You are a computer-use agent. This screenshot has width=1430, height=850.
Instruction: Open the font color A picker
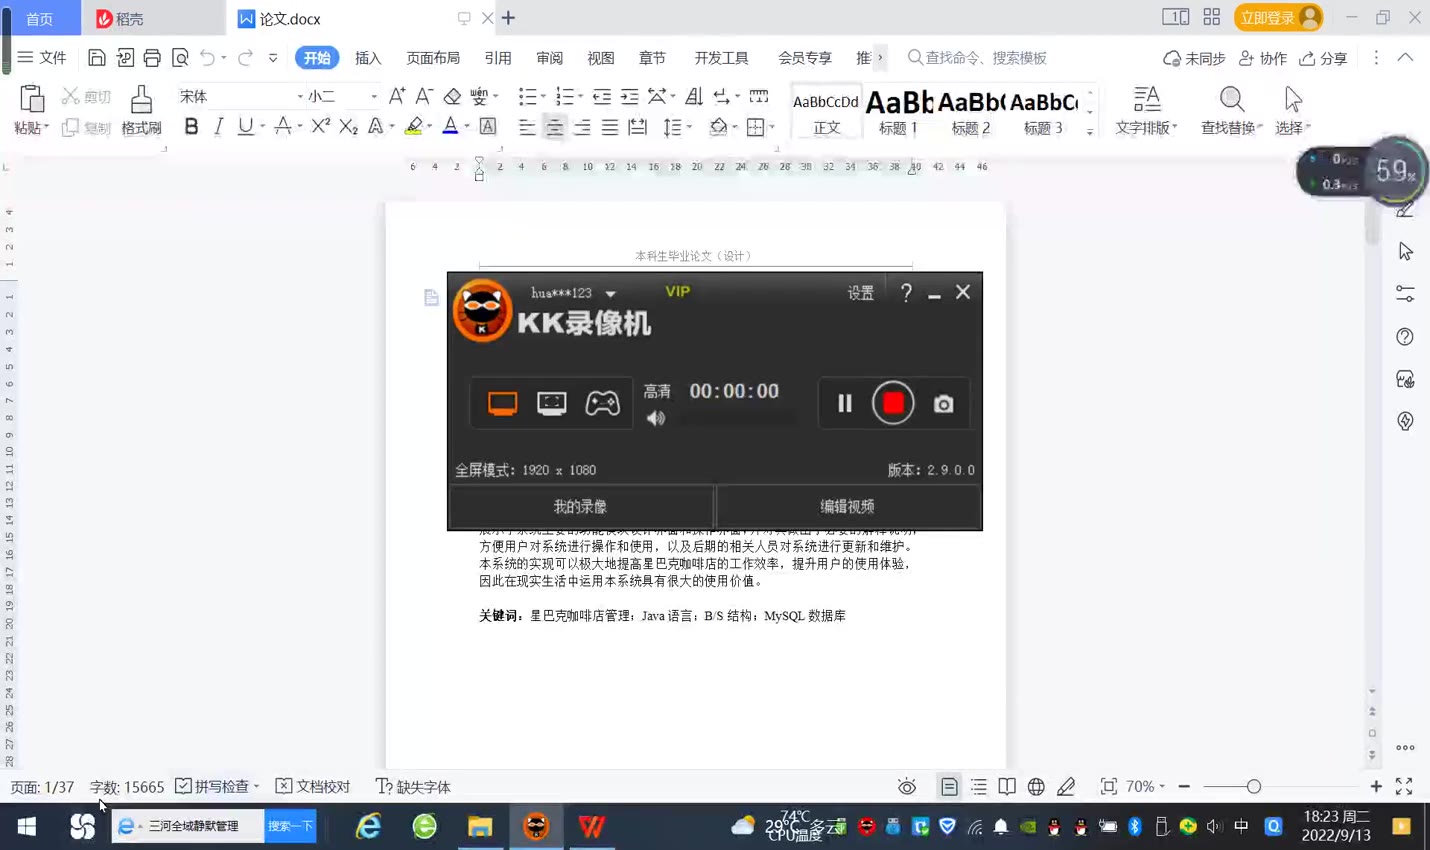coord(450,127)
